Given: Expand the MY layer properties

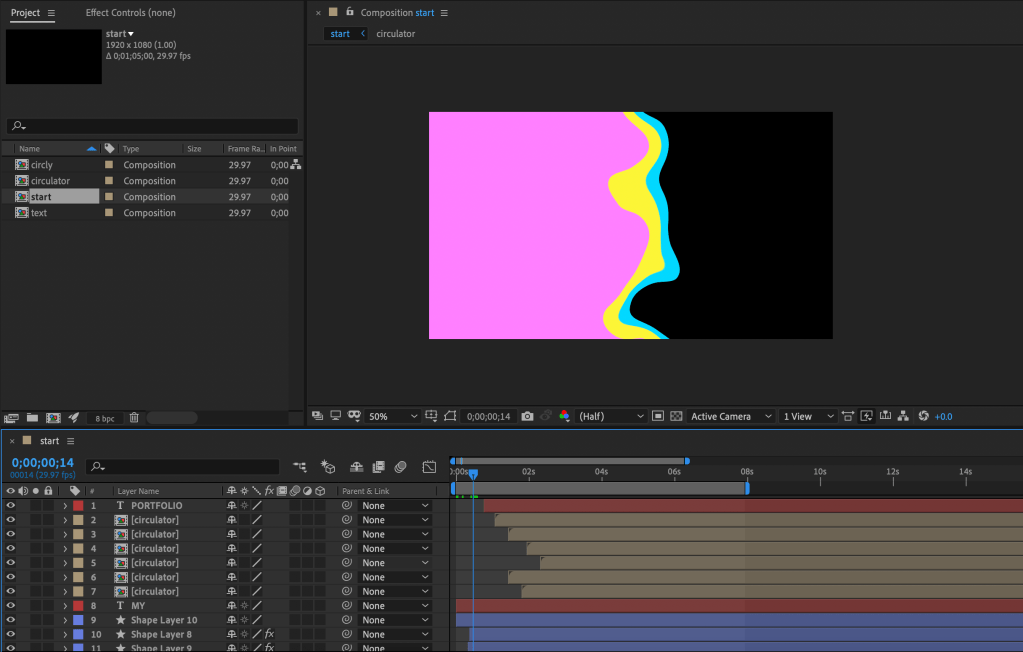Looking at the screenshot, I should [65, 606].
